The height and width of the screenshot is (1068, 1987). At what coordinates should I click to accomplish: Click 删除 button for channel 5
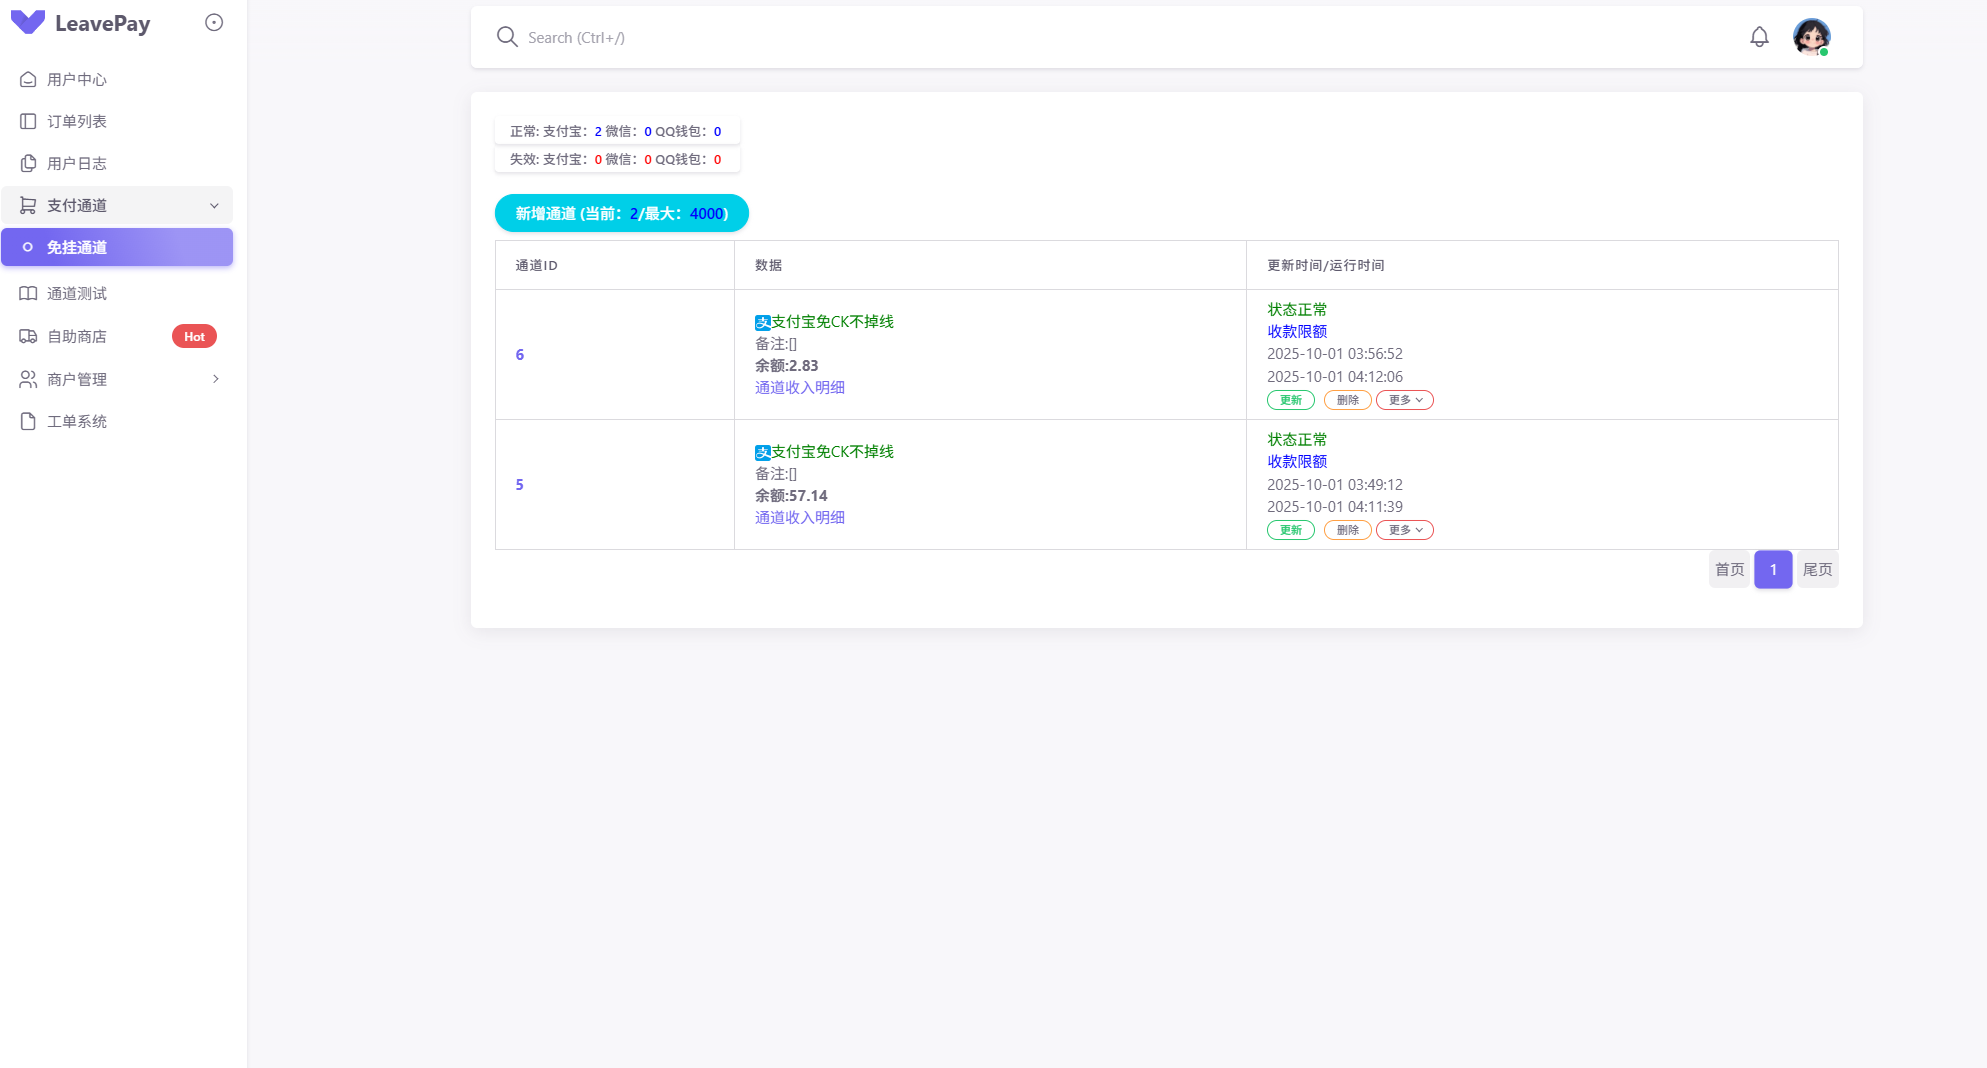(x=1347, y=530)
